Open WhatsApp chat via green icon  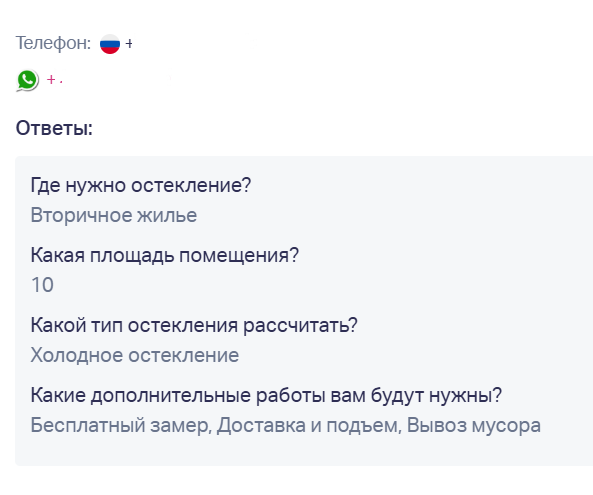28,80
